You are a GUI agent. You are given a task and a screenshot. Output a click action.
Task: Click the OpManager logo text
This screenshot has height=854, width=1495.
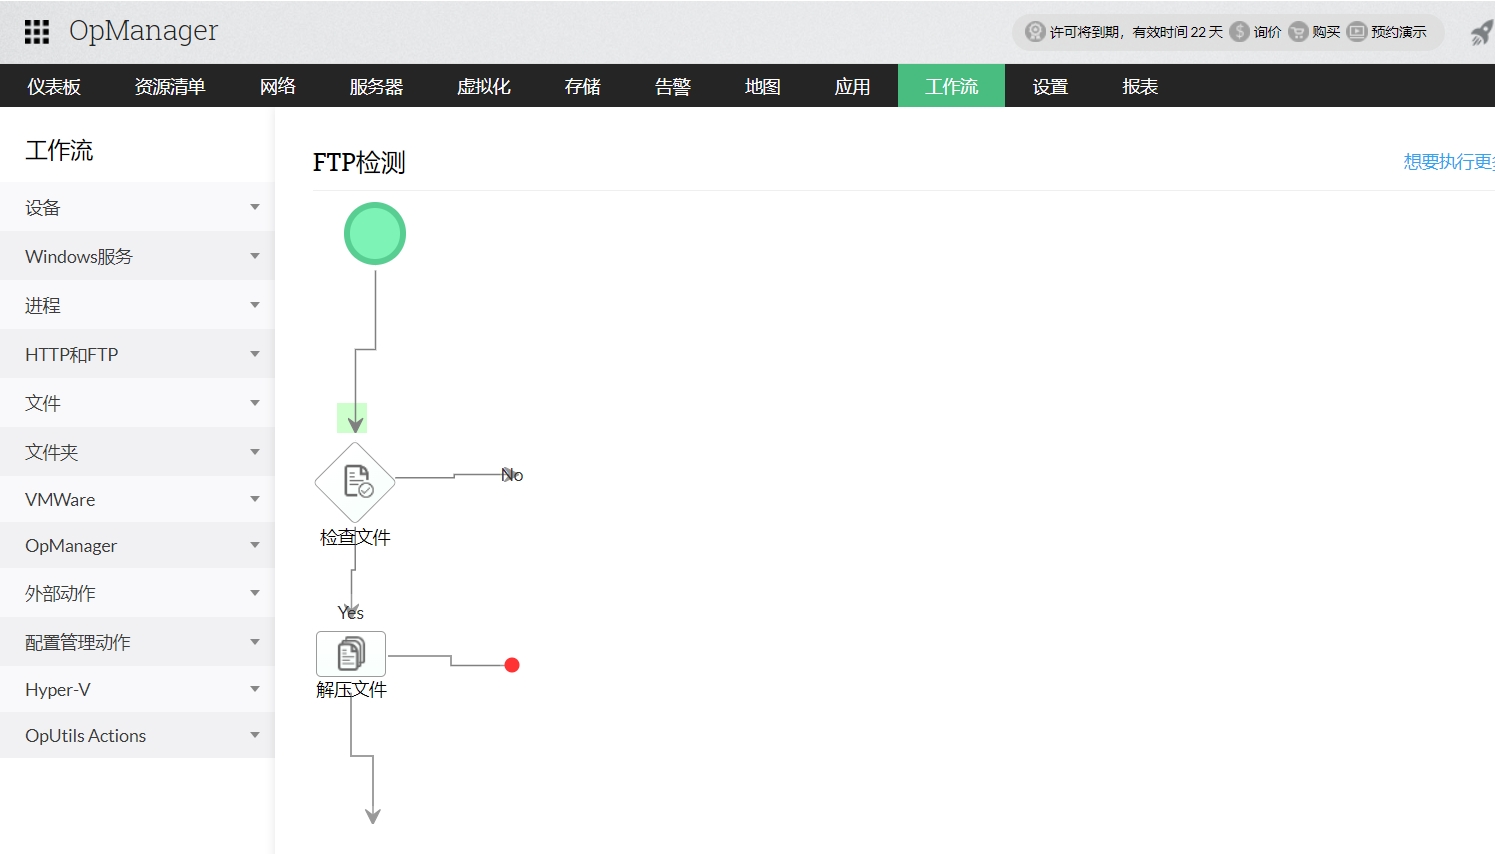click(x=143, y=31)
